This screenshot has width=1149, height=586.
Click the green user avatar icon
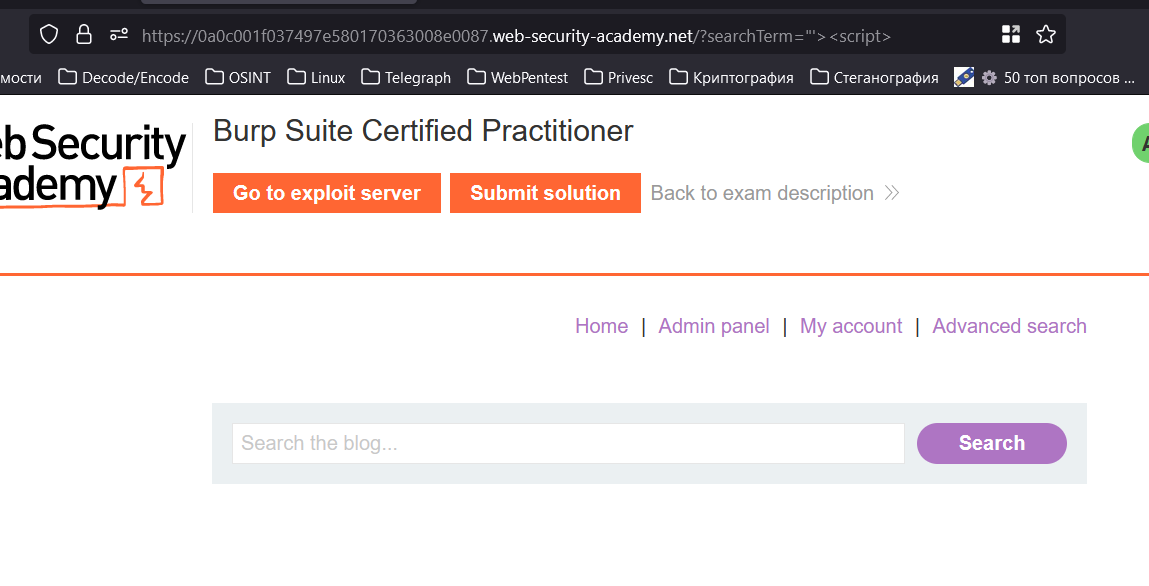(1140, 143)
